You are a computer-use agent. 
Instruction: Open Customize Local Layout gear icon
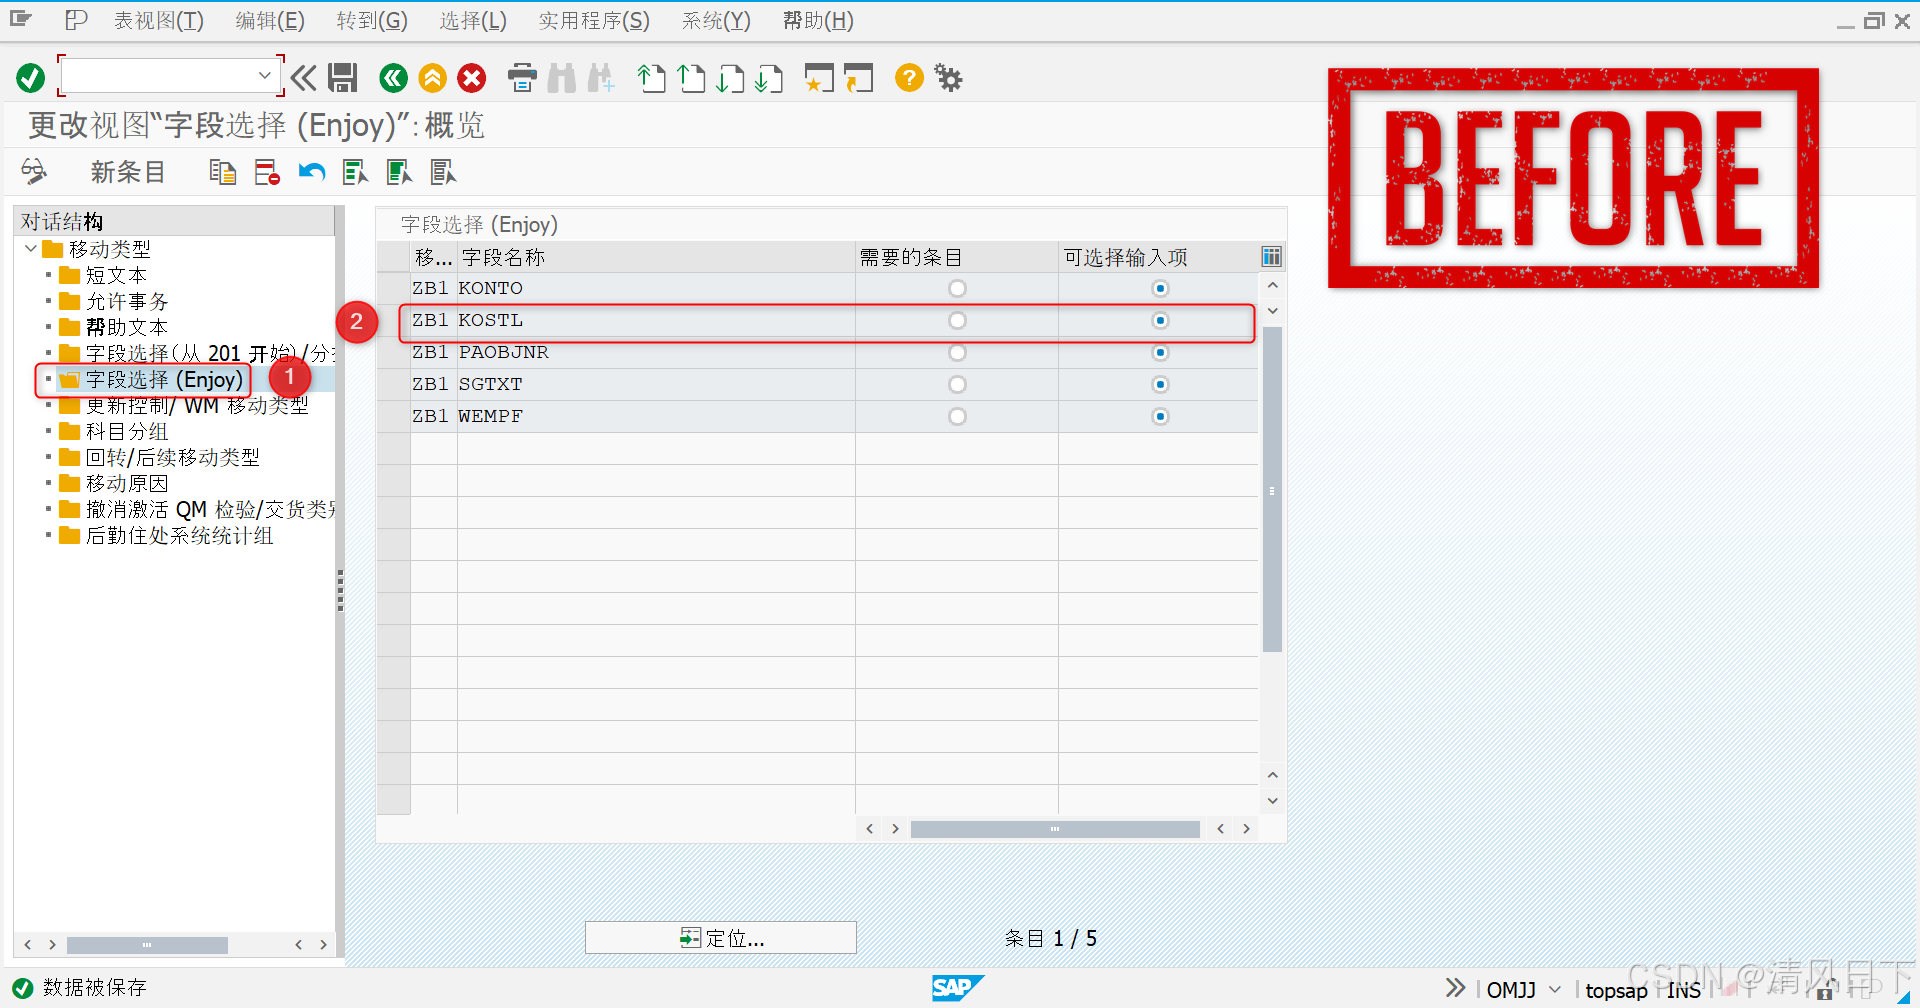pyautogui.click(x=948, y=78)
